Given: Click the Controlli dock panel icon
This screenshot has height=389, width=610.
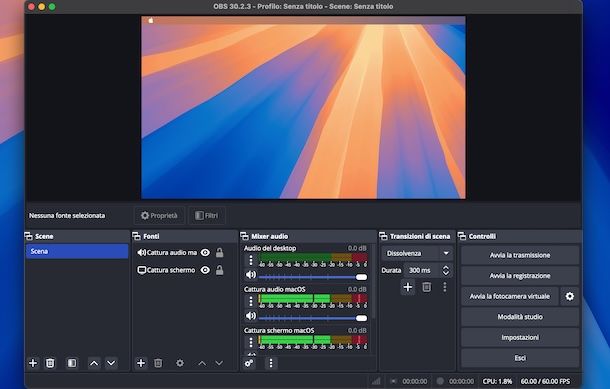Looking at the screenshot, I should (x=462, y=236).
